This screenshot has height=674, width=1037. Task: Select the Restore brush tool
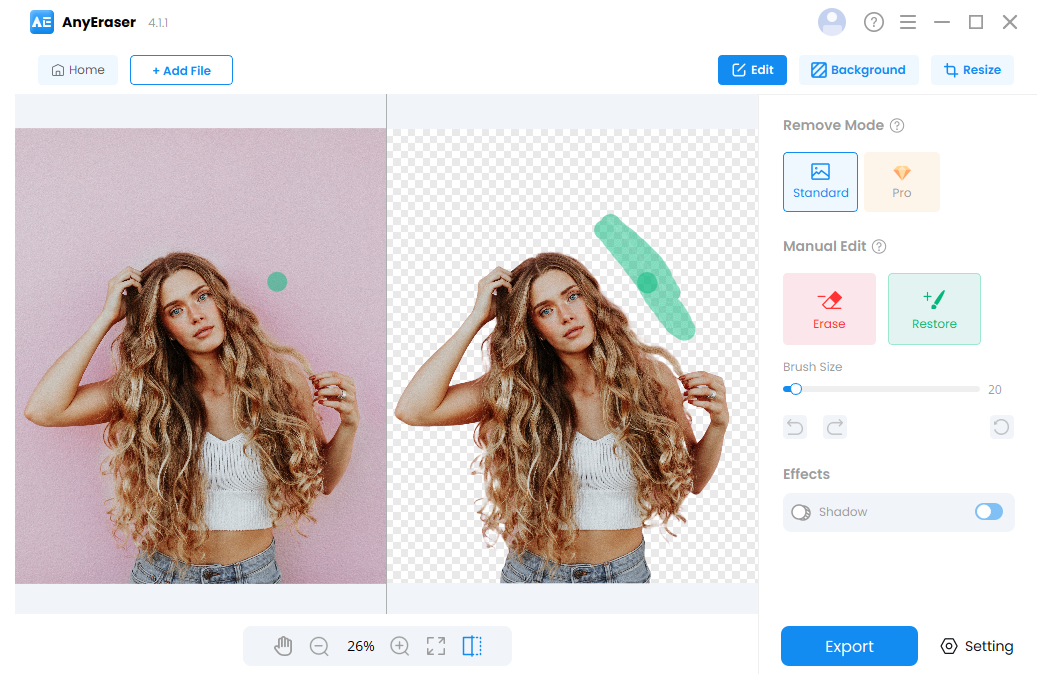click(934, 309)
